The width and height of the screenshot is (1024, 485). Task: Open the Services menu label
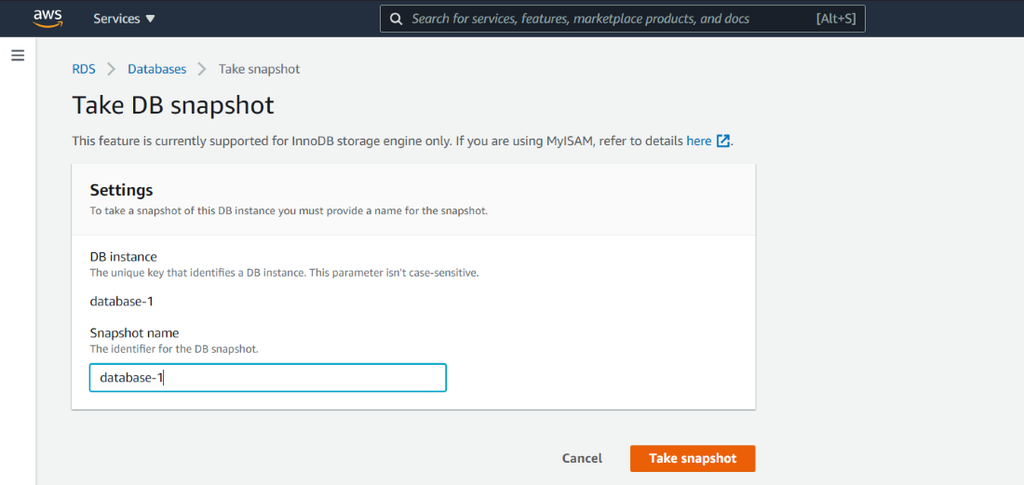point(116,19)
